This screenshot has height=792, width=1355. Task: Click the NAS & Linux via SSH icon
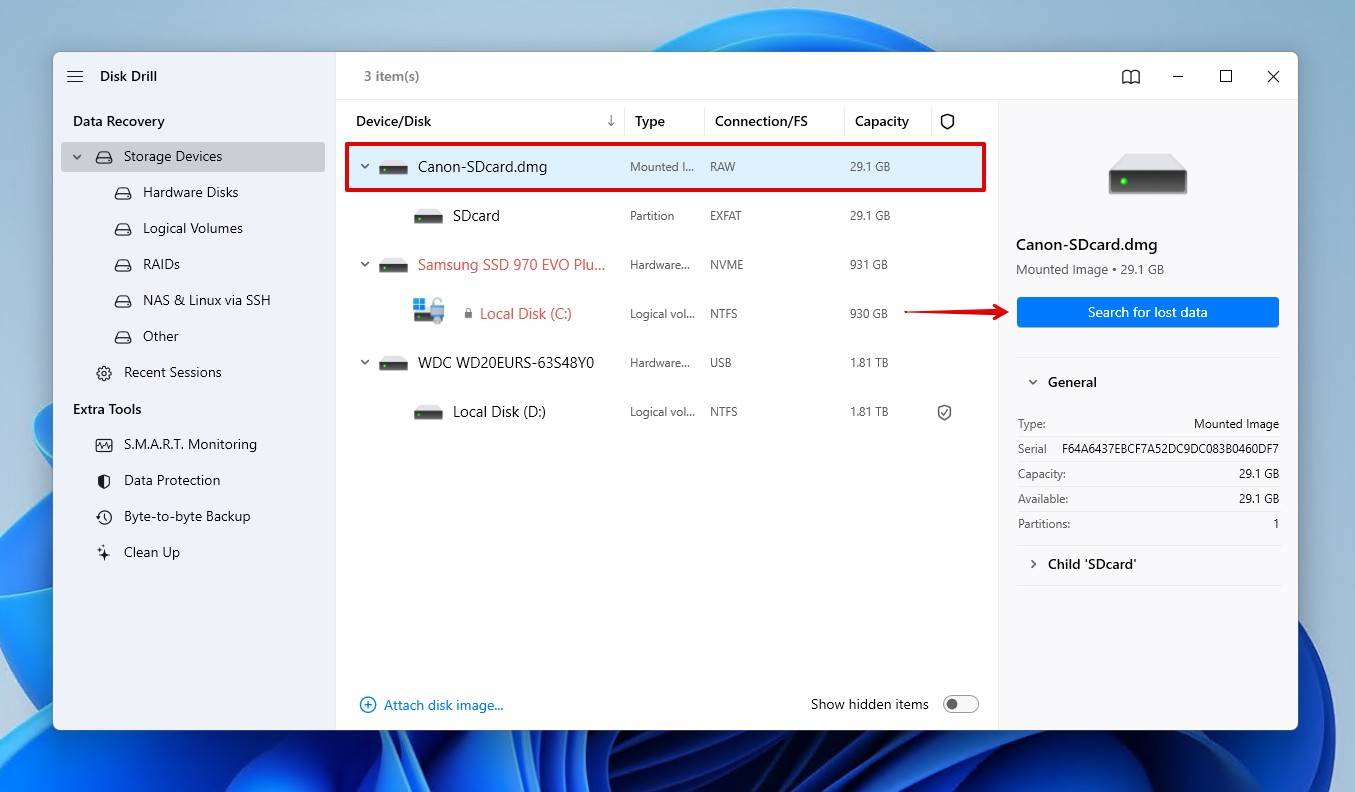(123, 300)
